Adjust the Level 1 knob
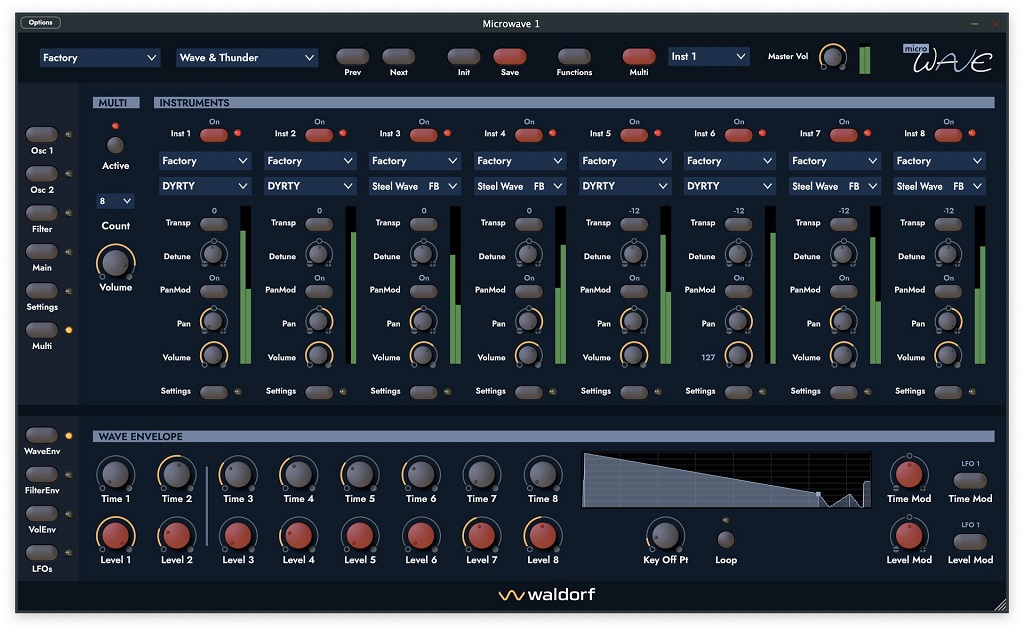This screenshot has width=1024, height=631. pos(116,536)
